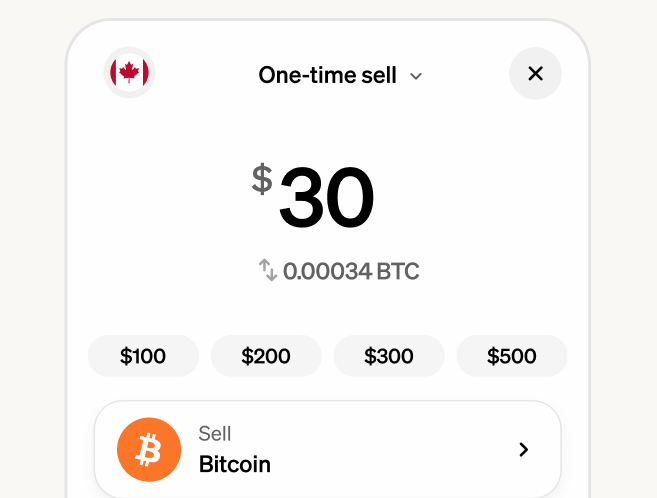This screenshot has width=657, height=498.
Task: Open the One-time sell order type label
Action: coord(327,75)
